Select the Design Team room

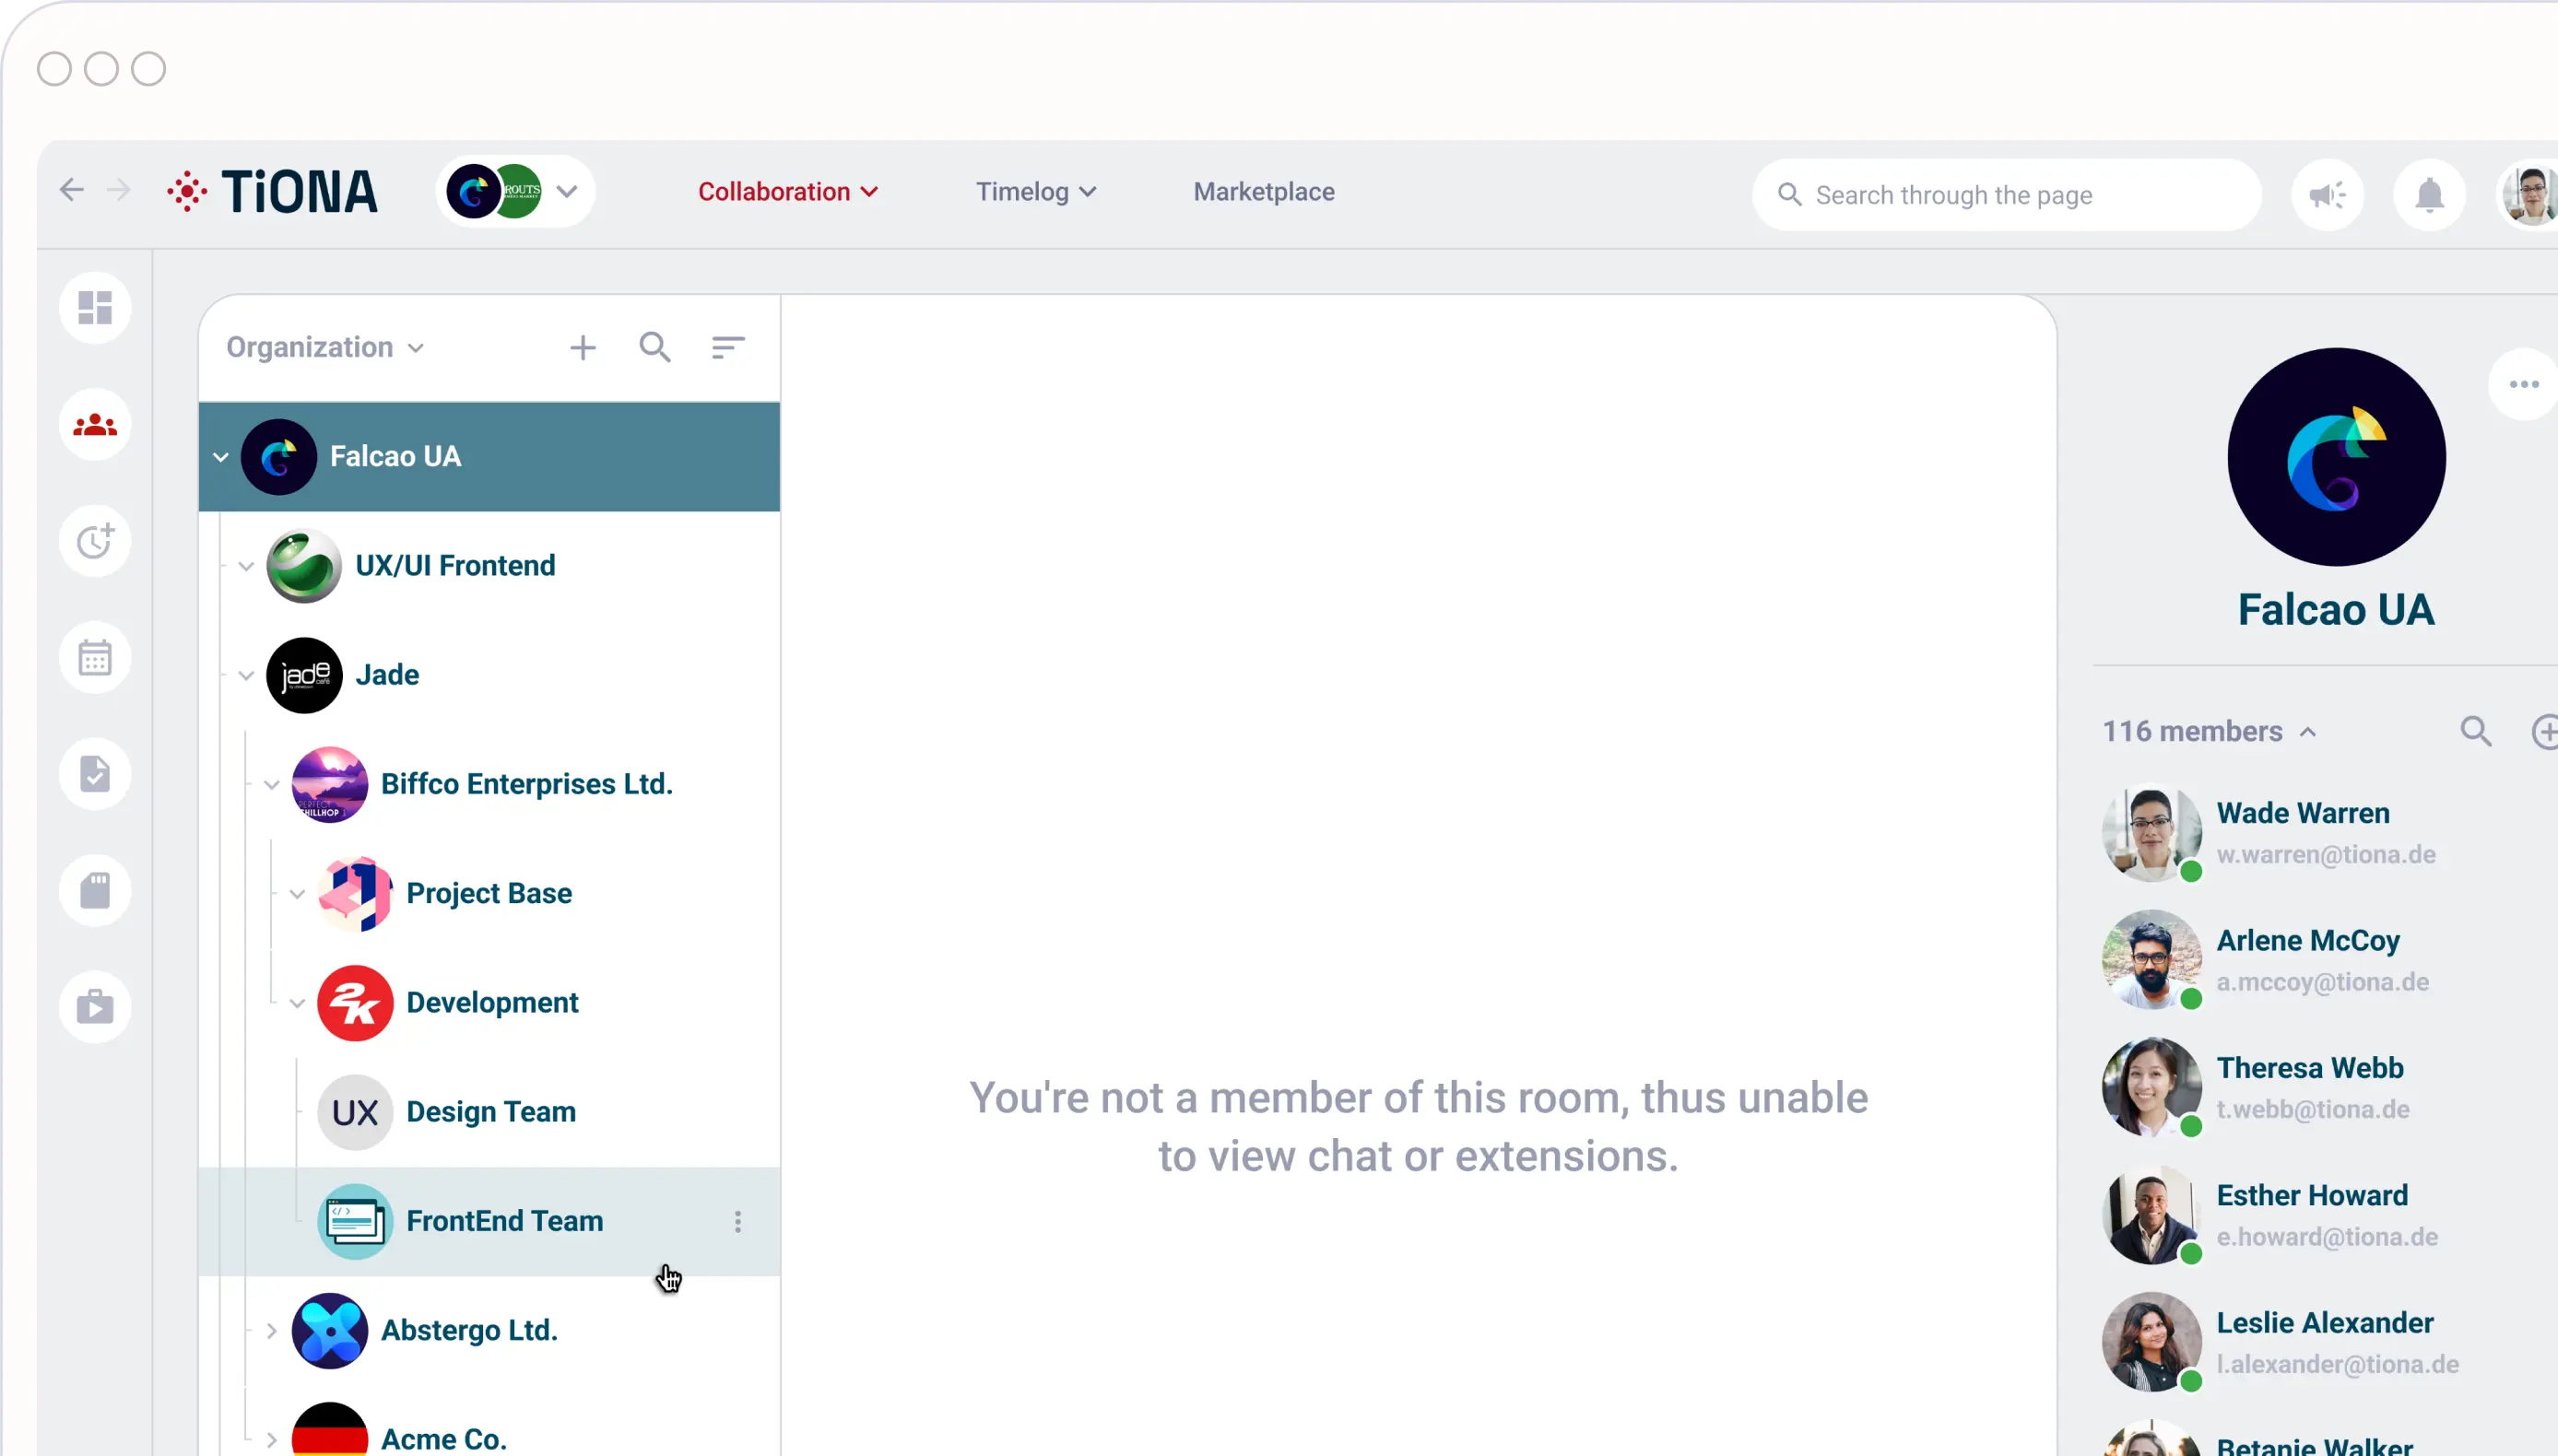[x=490, y=1112]
